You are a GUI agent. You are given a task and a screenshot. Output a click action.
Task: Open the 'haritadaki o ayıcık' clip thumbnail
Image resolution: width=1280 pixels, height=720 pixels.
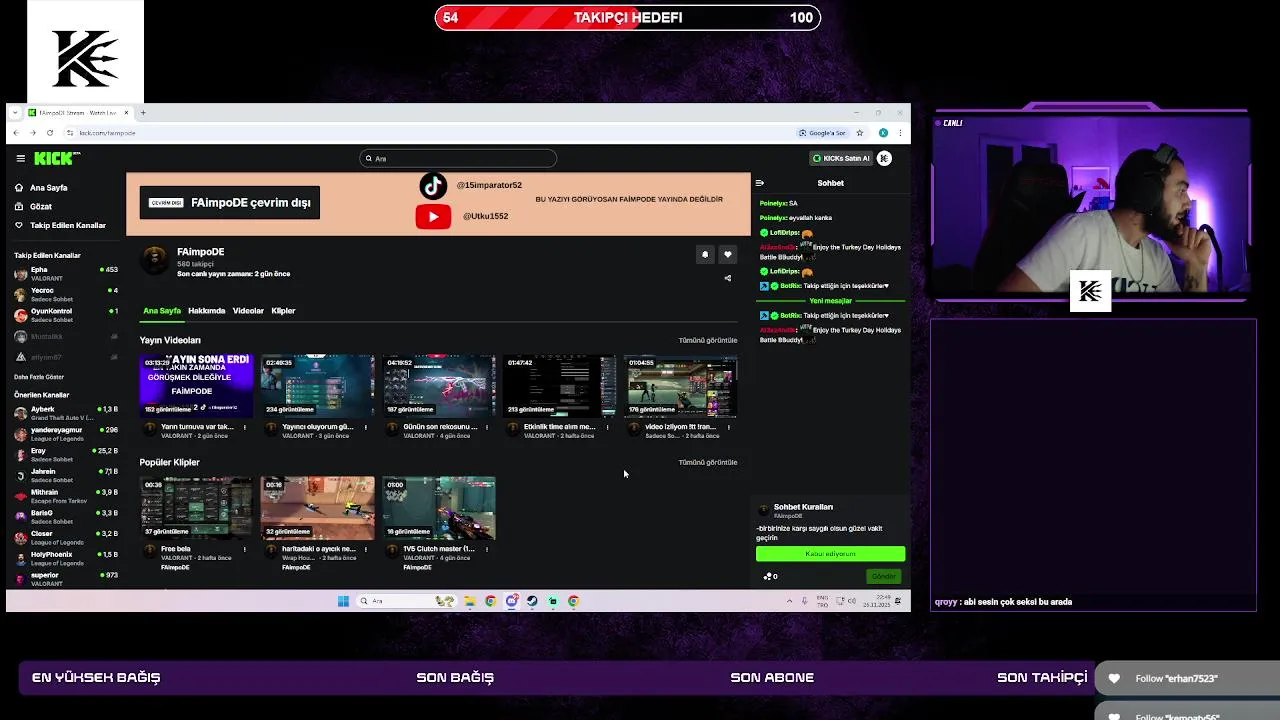(x=318, y=508)
